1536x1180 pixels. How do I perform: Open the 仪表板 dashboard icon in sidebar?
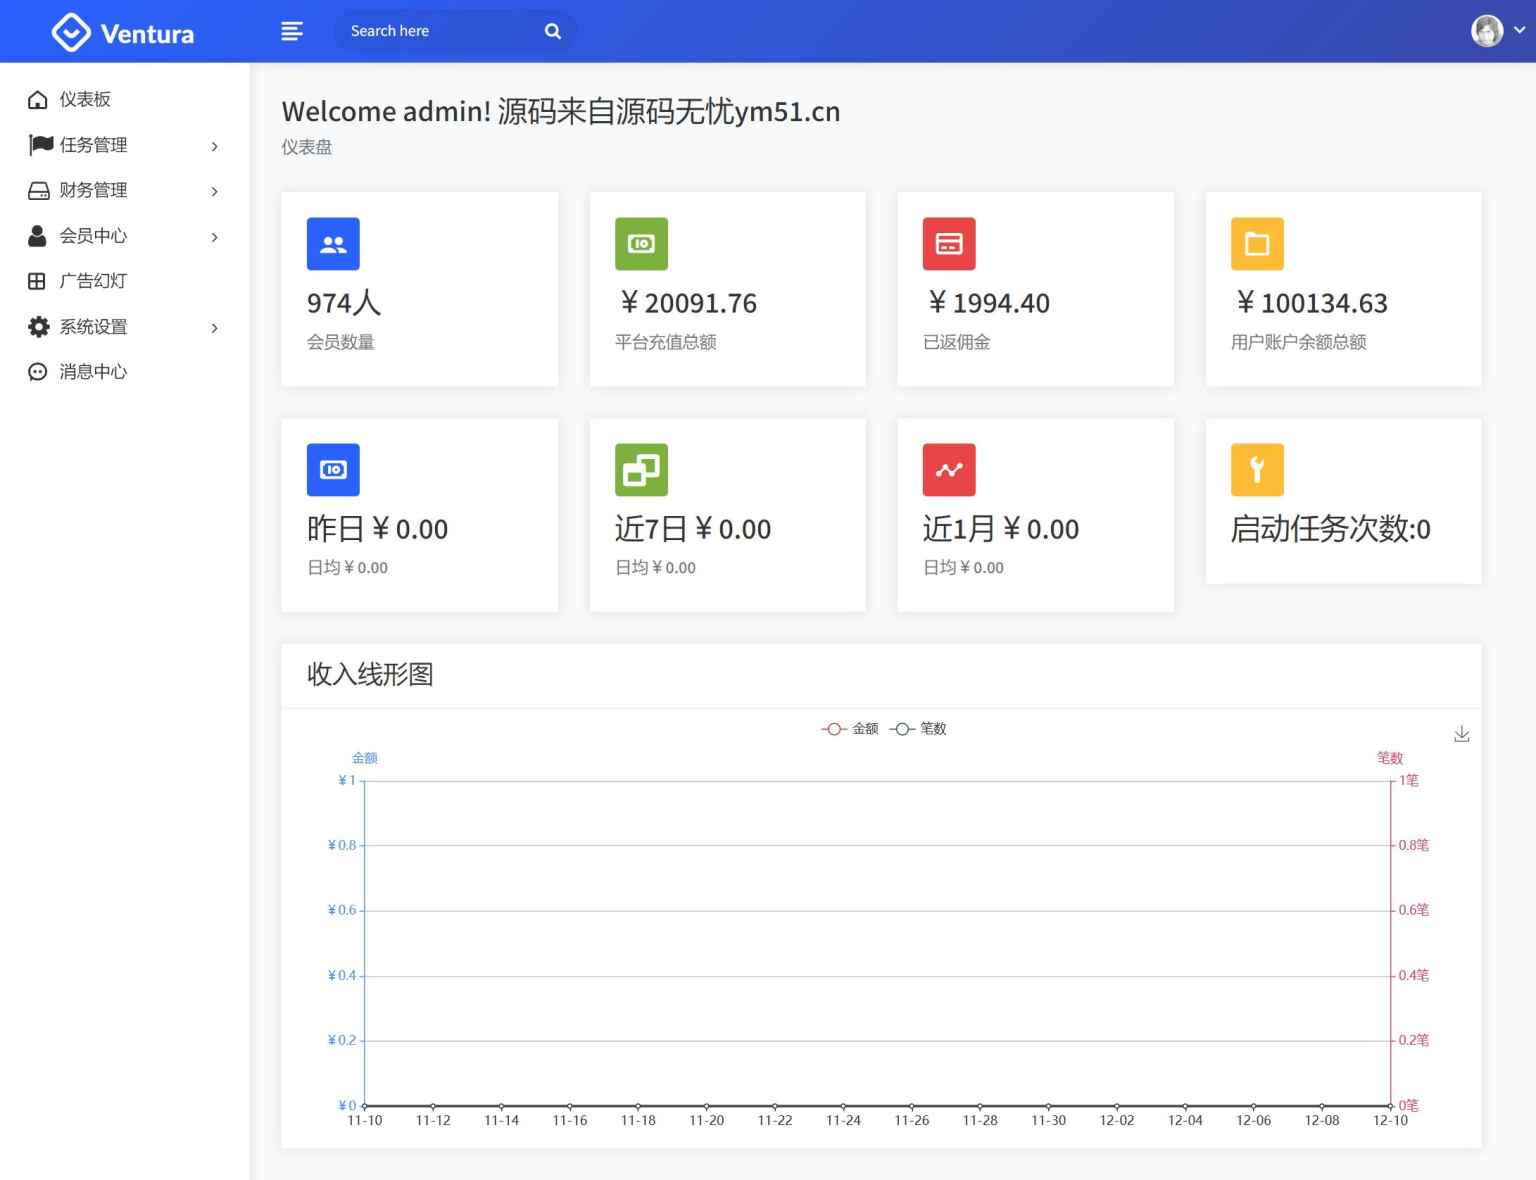[x=37, y=99]
